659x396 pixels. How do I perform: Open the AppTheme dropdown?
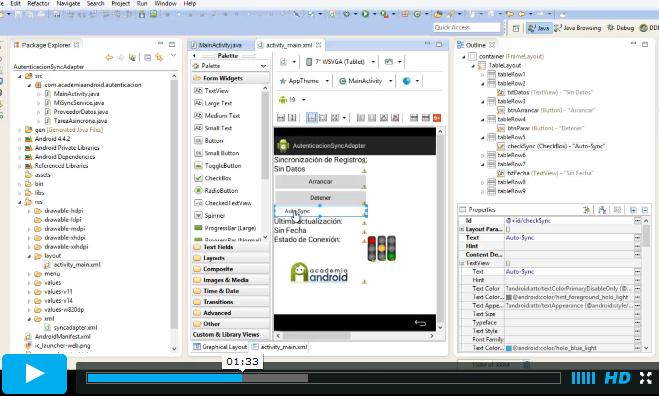(304, 81)
